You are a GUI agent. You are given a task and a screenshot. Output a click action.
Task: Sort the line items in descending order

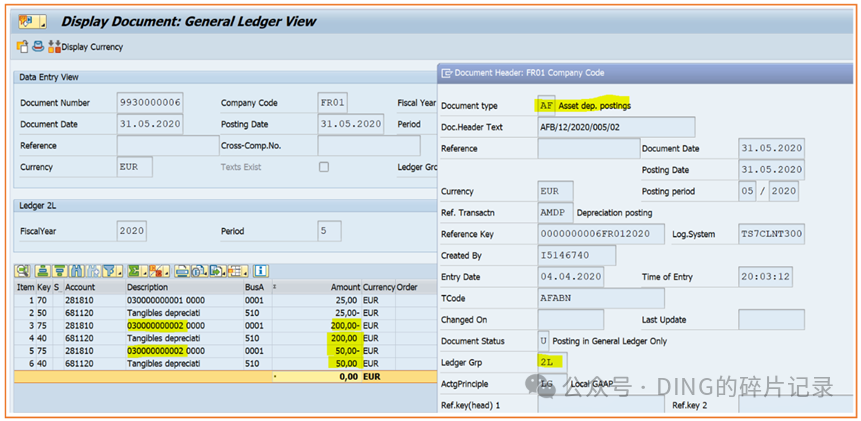(59, 271)
